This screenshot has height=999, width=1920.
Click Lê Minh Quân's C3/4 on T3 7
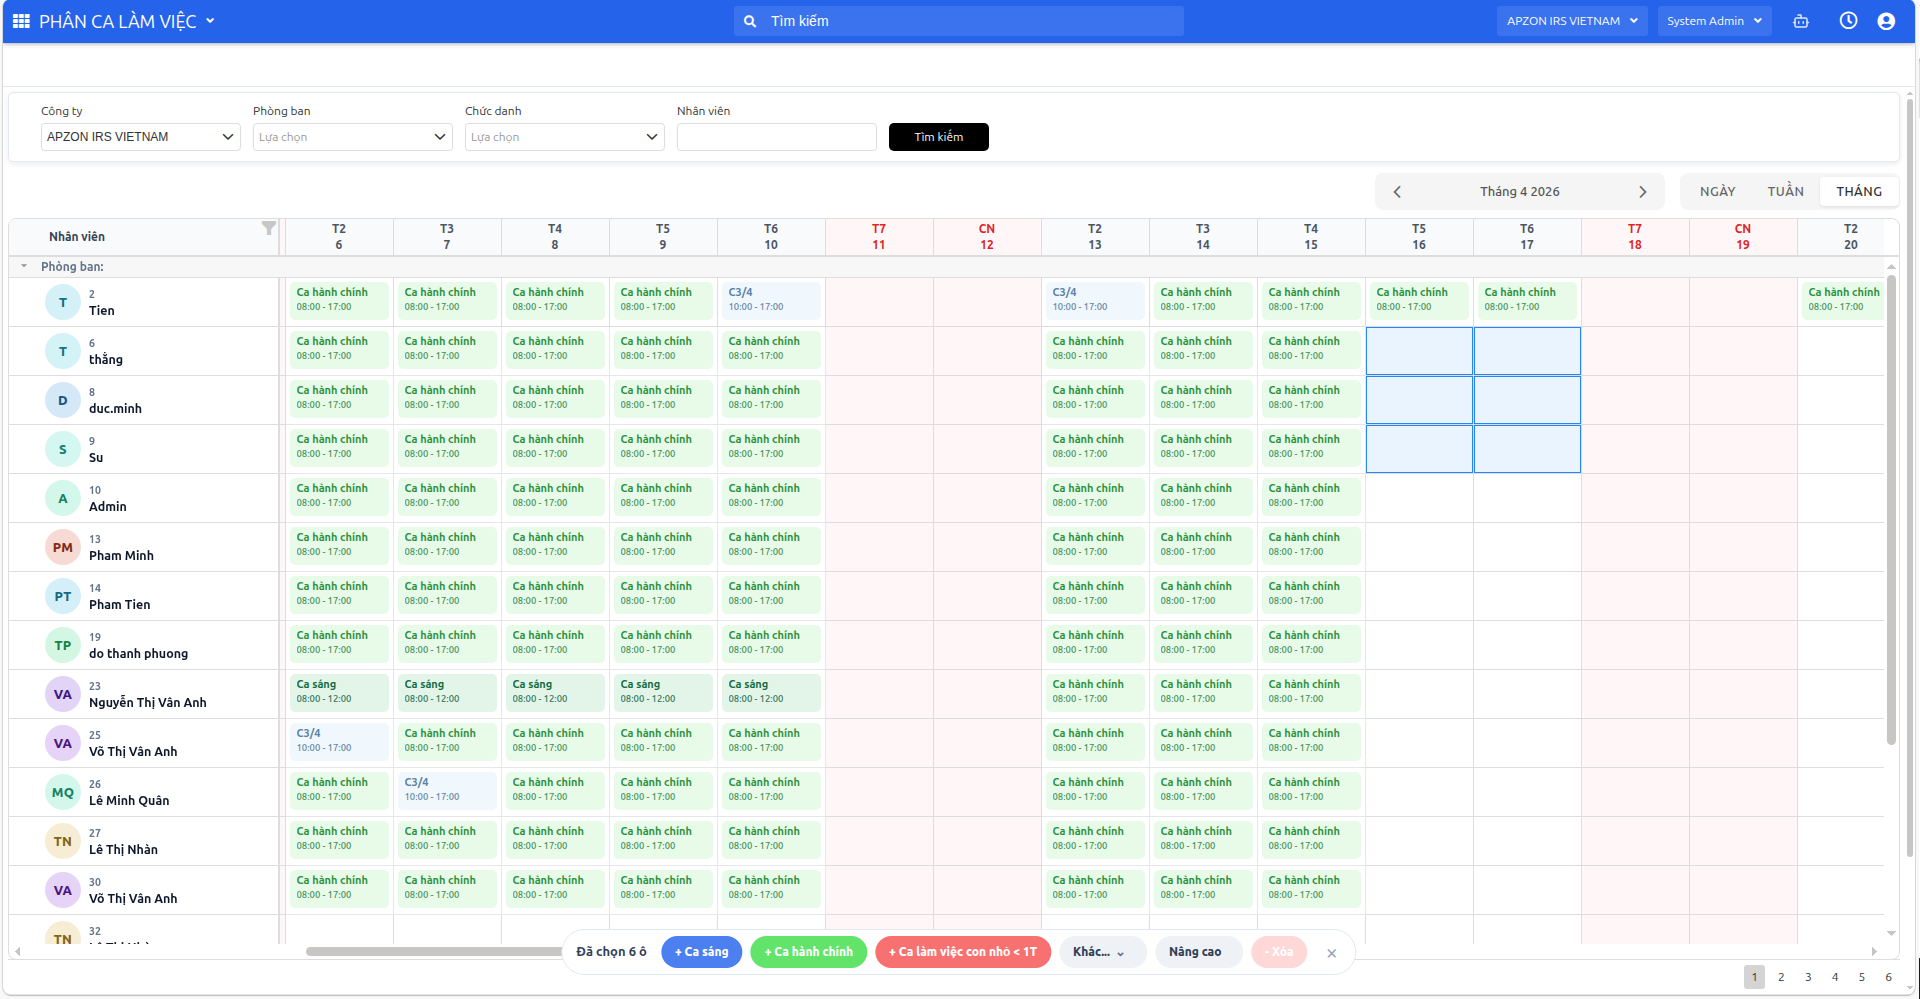click(x=447, y=790)
